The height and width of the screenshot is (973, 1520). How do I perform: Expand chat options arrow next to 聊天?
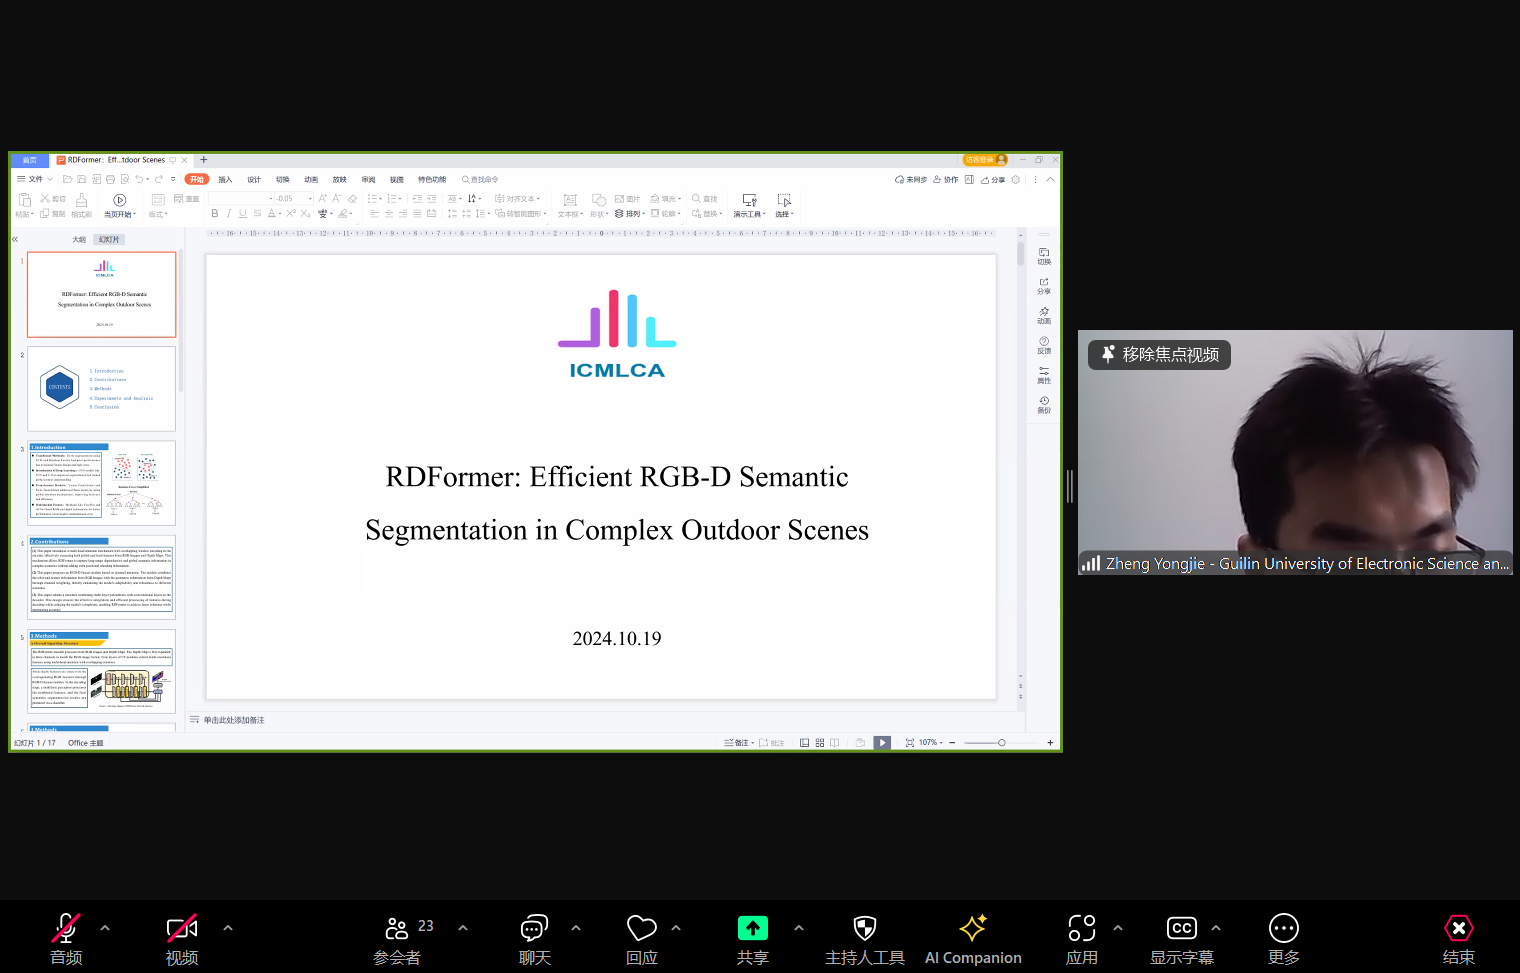576,928
